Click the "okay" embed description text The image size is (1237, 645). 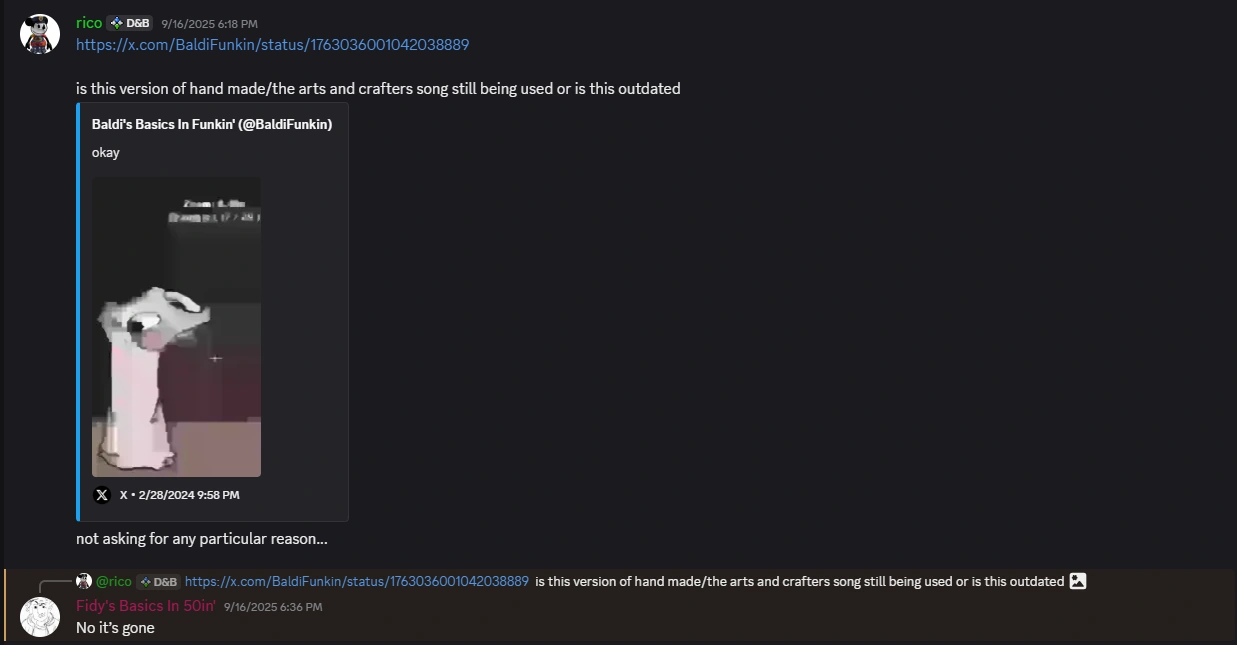pyautogui.click(x=105, y=152)
